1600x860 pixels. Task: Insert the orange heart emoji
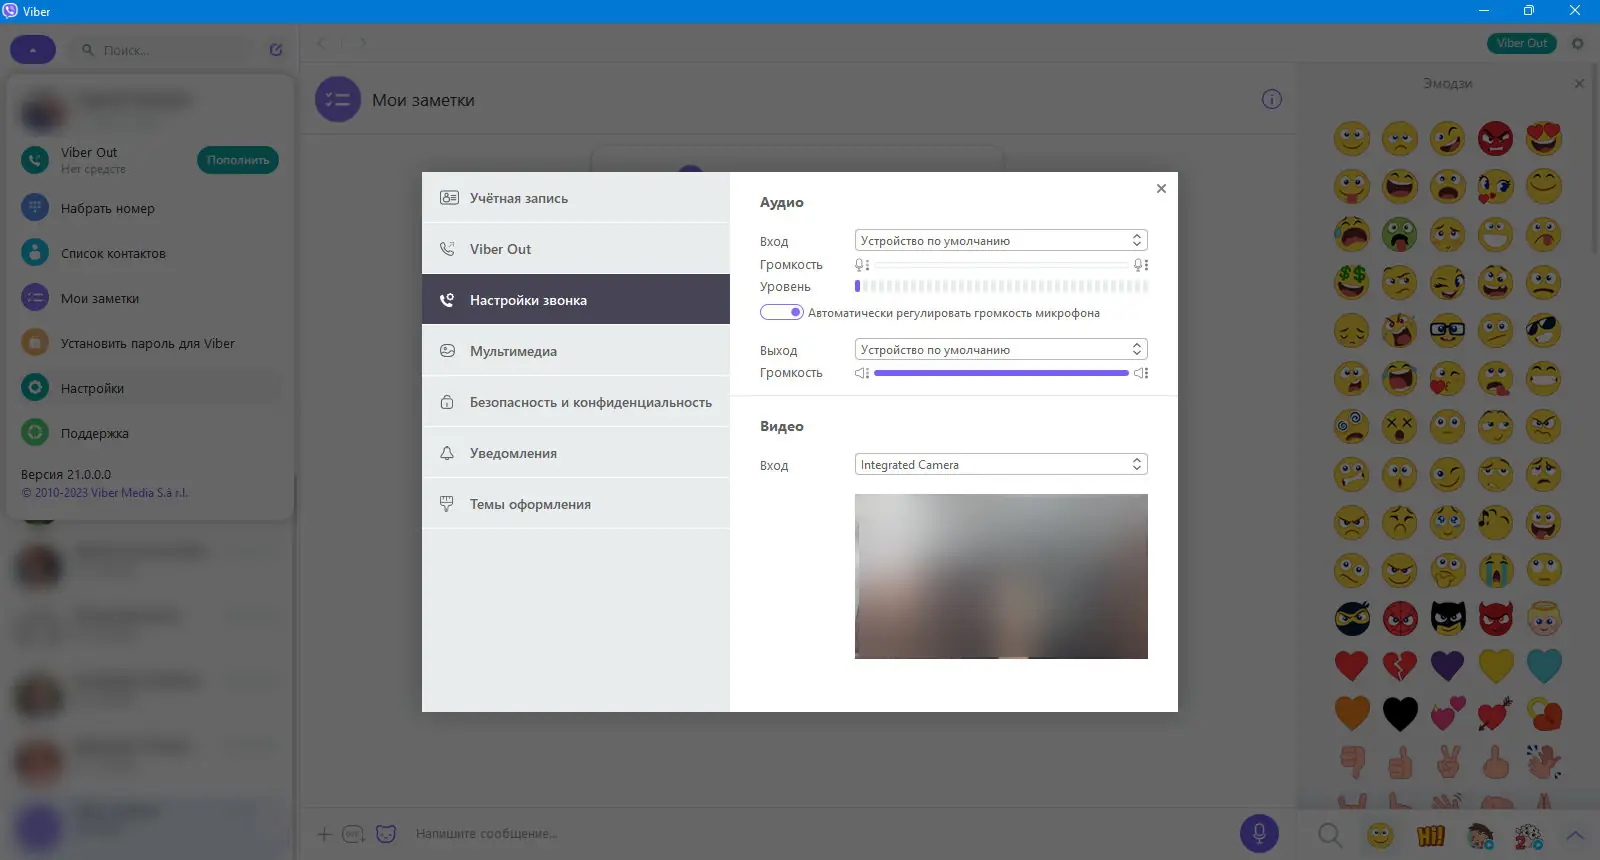click(1351, 714)
